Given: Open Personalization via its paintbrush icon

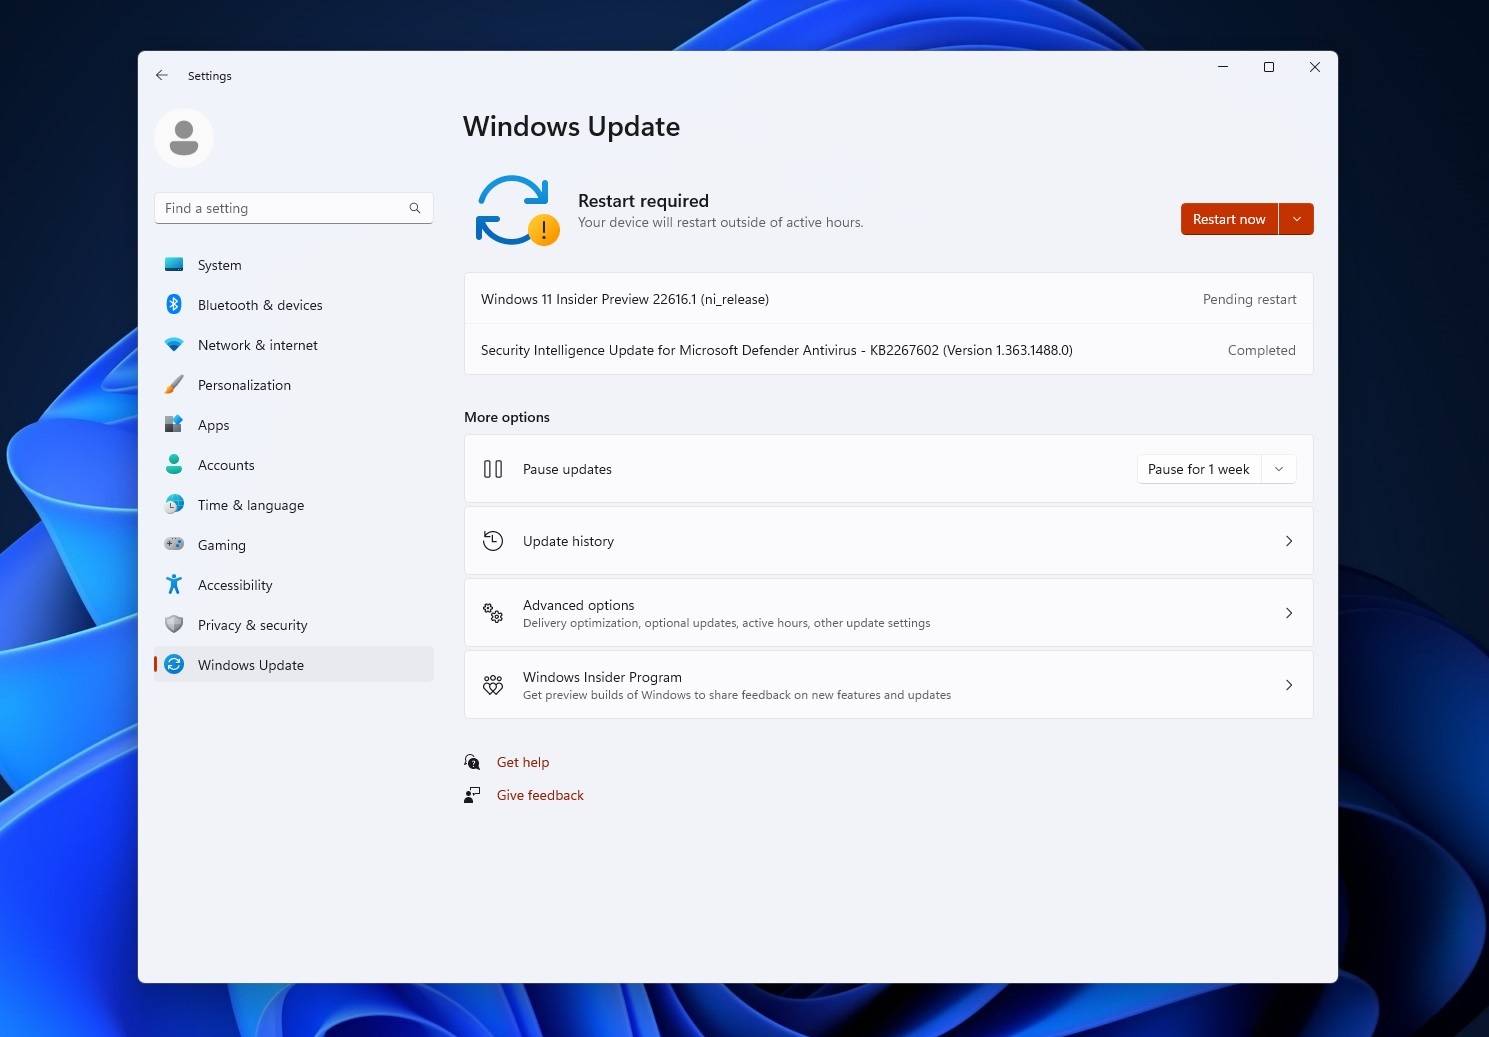Looking at the screenshot, I should pyautogui.click(x=174, y=384).
